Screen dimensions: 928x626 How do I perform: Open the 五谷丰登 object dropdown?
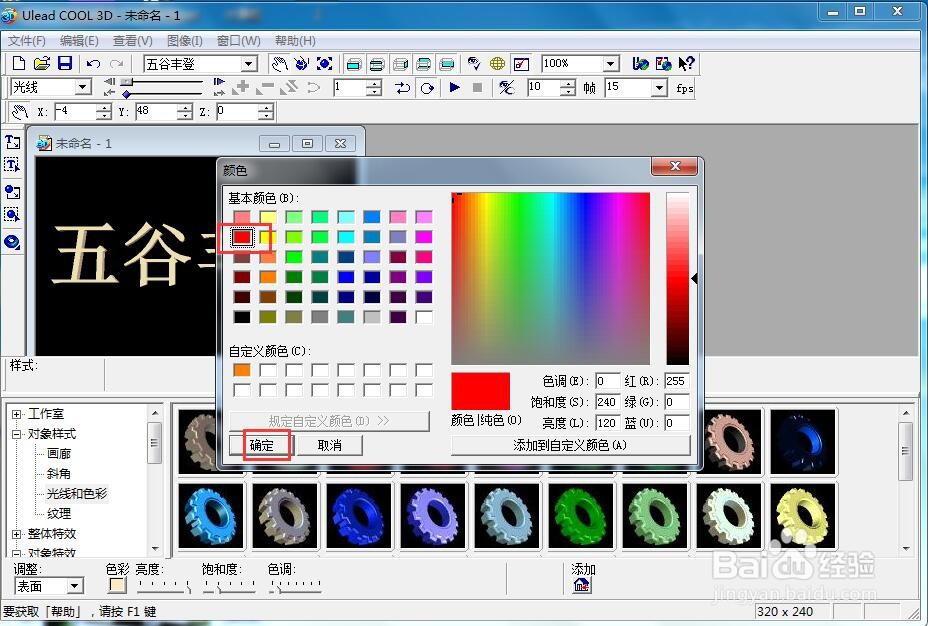pos(249,63)
